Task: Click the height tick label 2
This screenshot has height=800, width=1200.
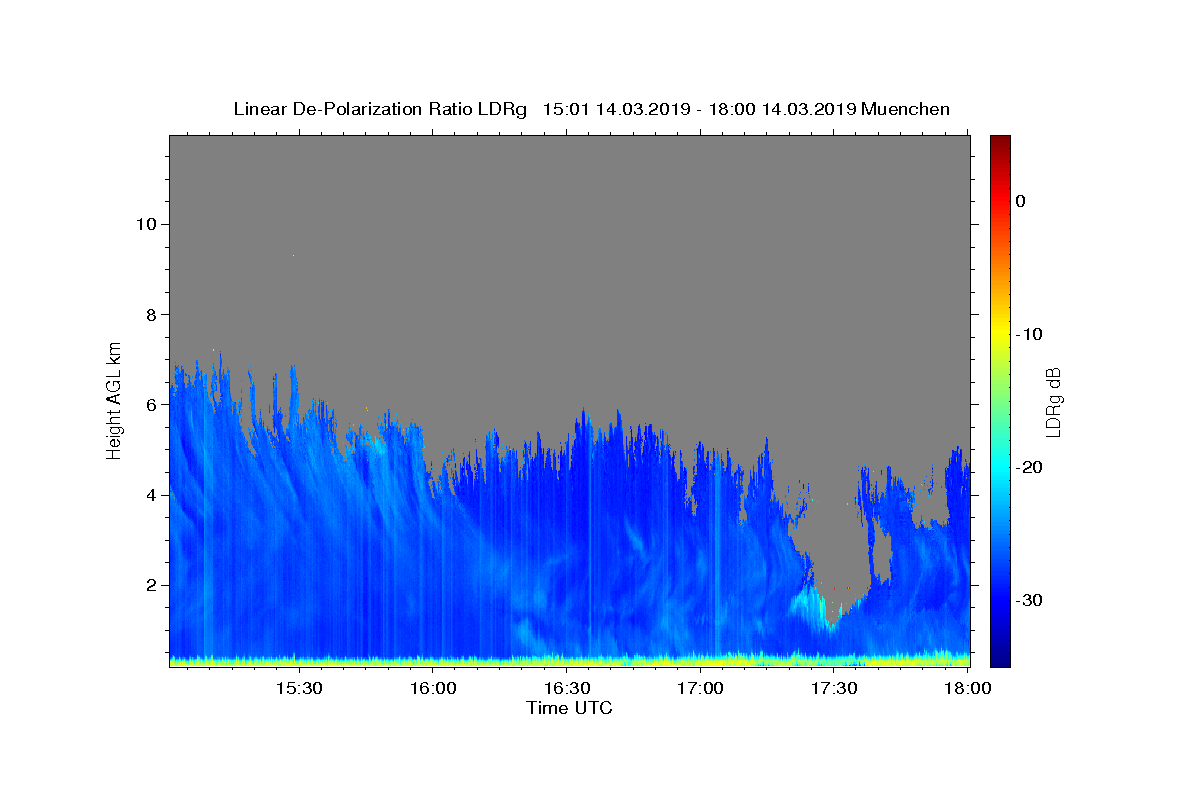Action: (x=149, y=586)
